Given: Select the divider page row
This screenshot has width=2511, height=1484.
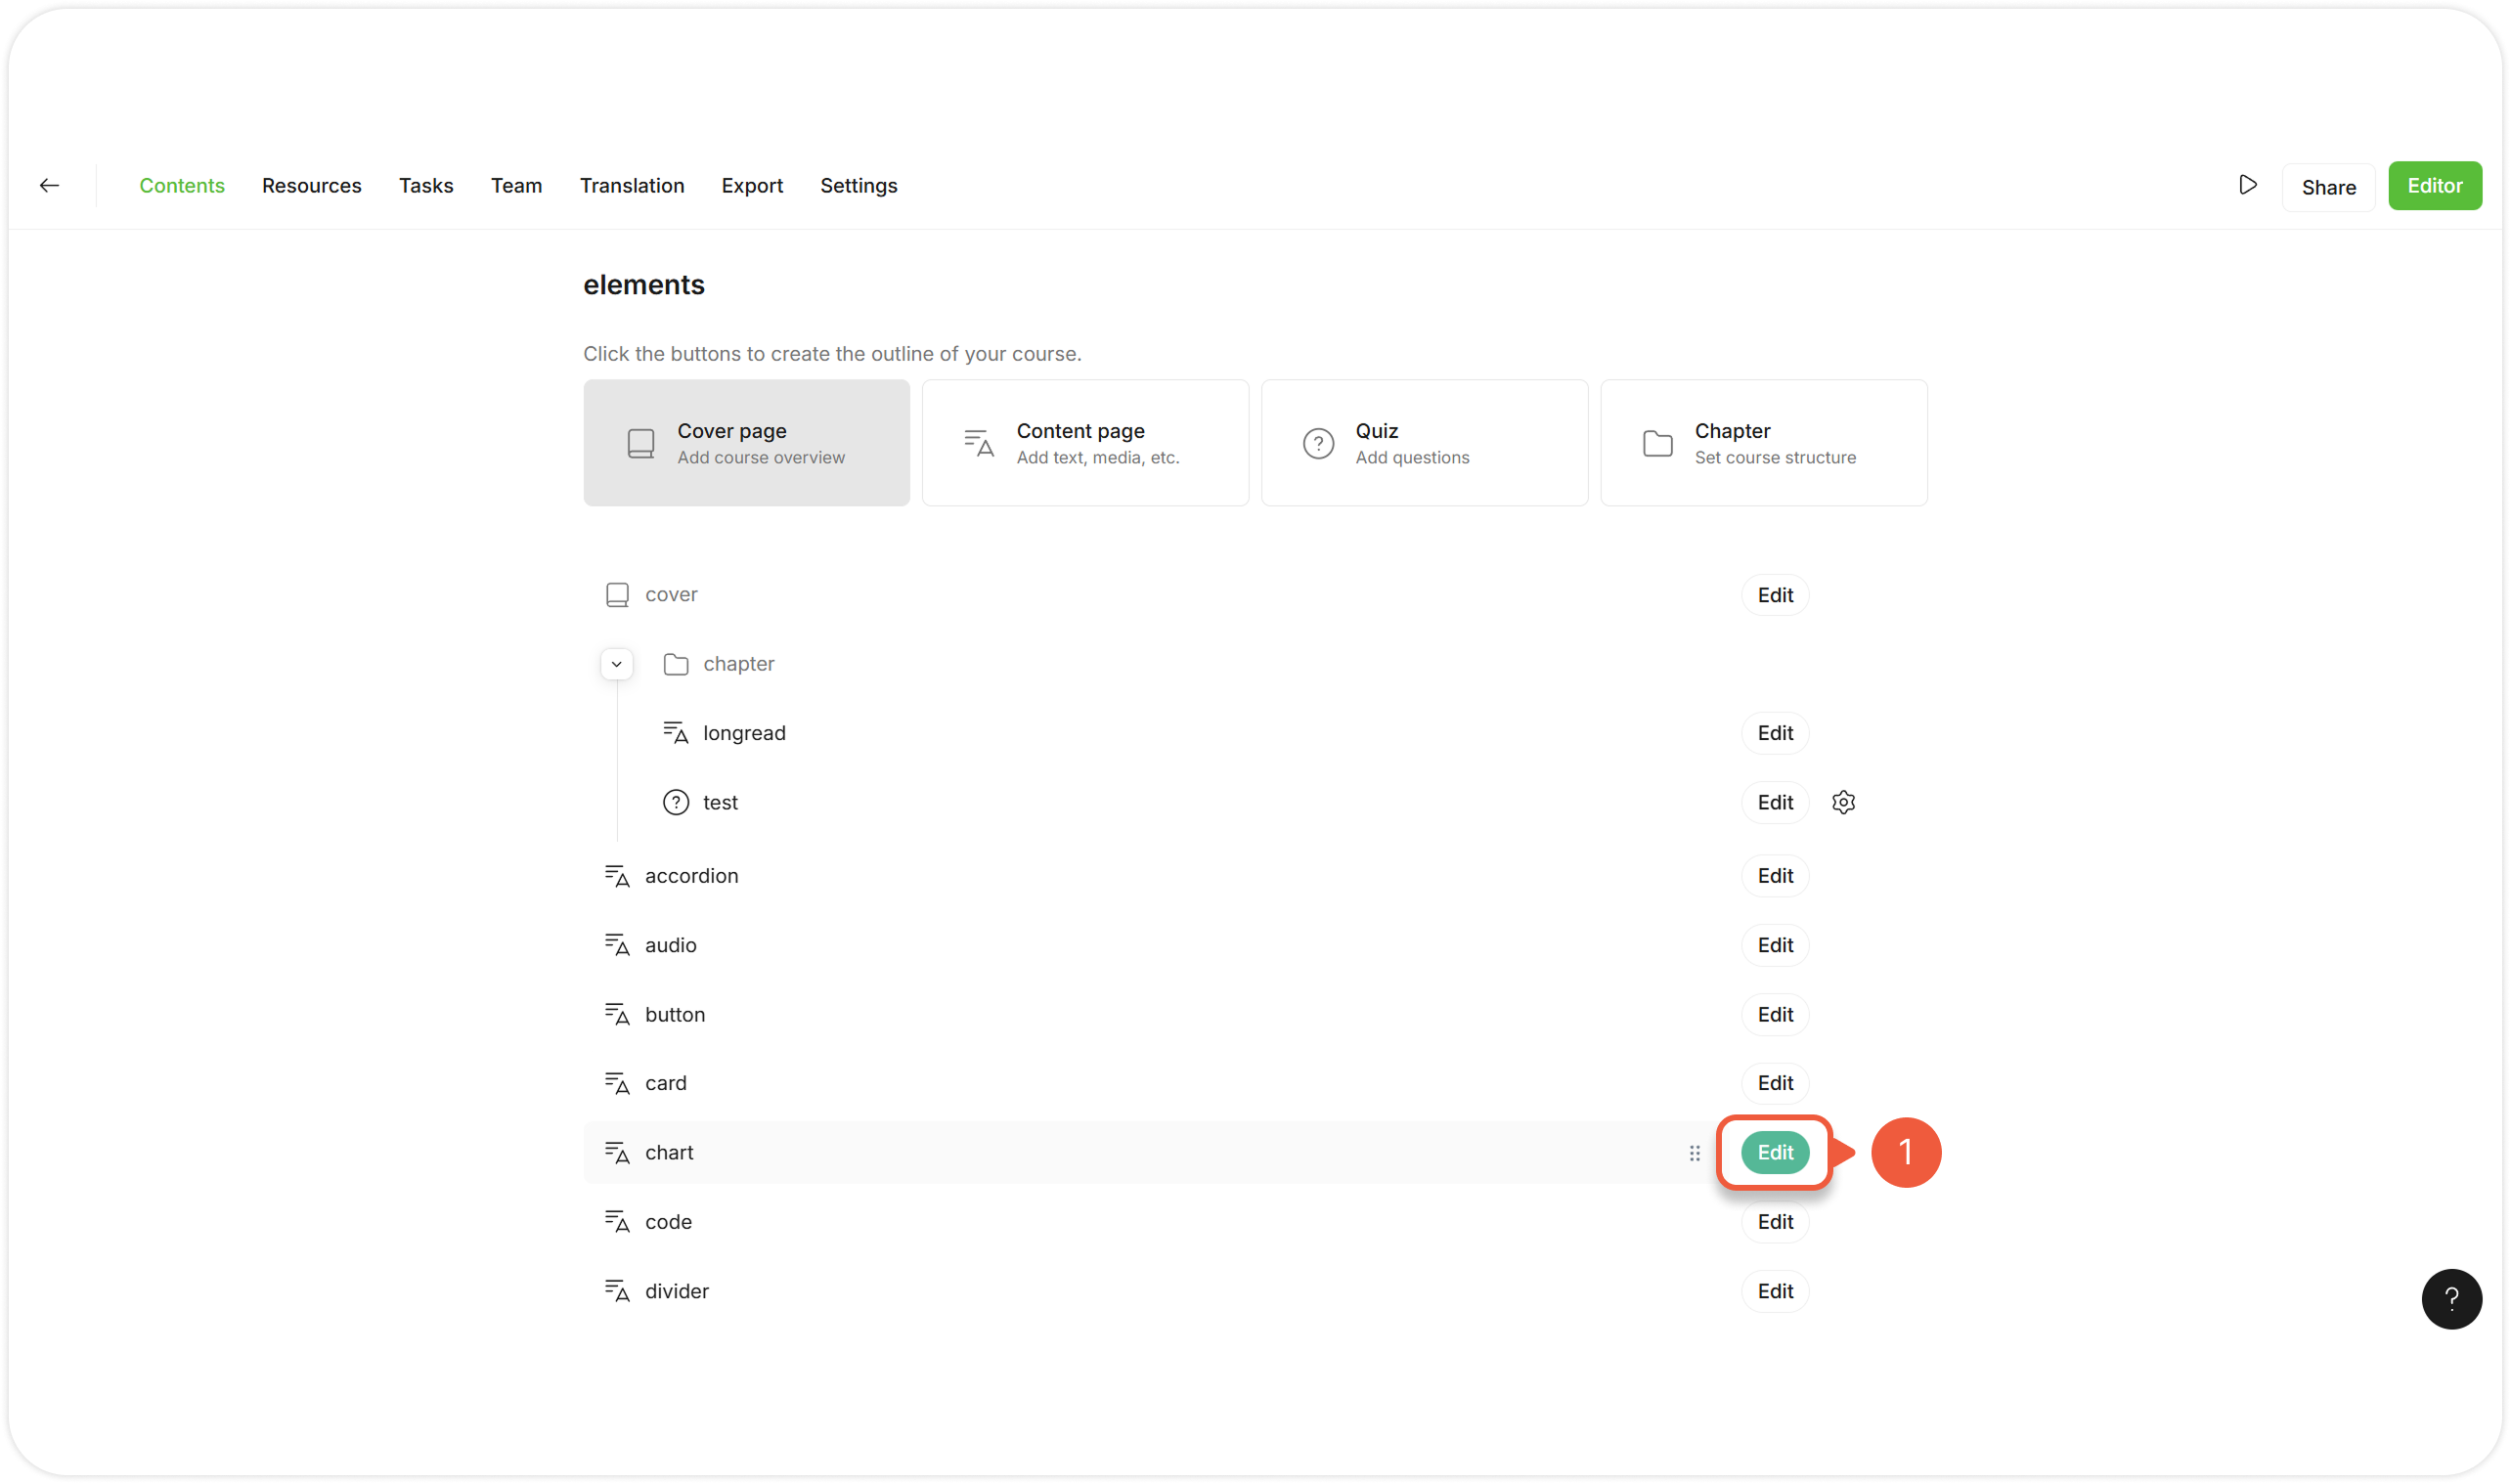Looking at the screenshot, I should point(677,1291).
